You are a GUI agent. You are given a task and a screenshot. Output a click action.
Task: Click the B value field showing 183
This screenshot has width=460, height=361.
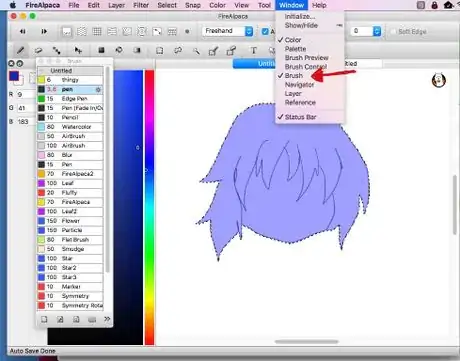(x=25, y=122)
